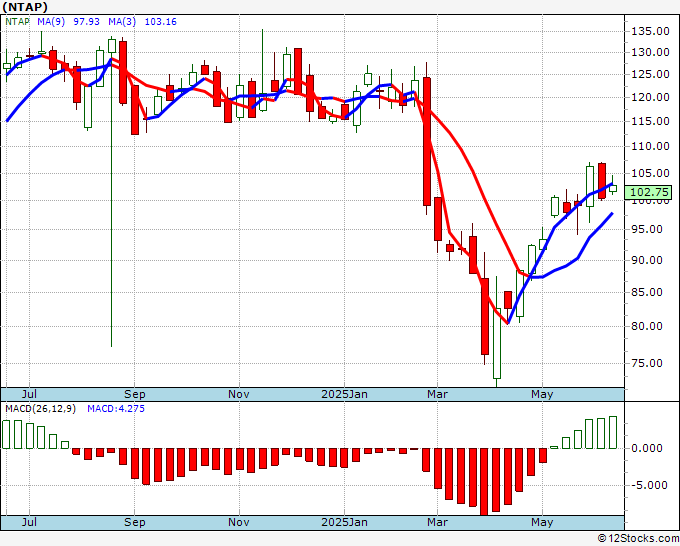680x546 pixels.
Task: Click the tallest red MACD bar in April
Action: [484, 481]
